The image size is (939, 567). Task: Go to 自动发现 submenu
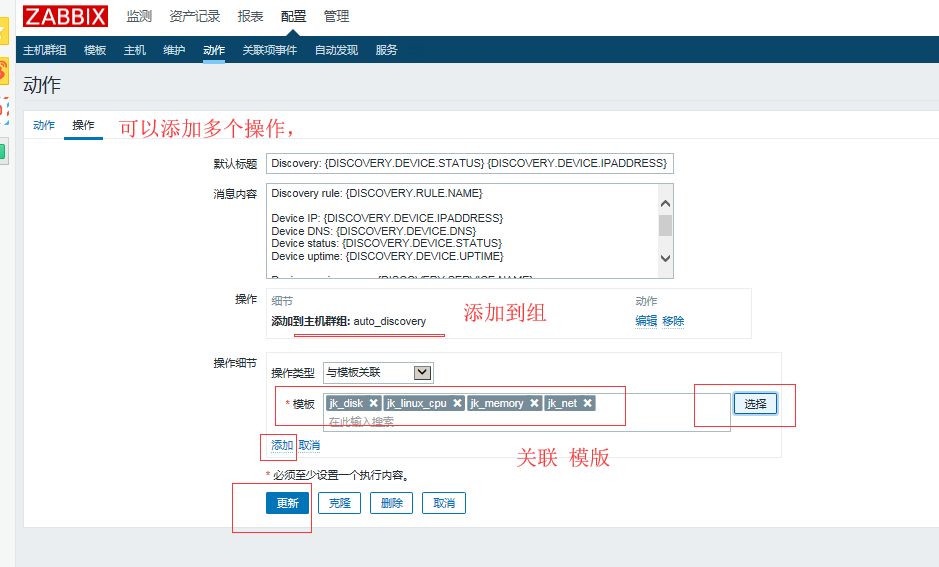[337, 50]
